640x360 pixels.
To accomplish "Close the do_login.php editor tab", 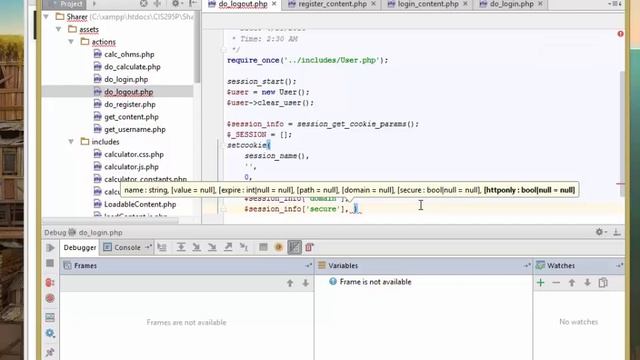I will pos(540,4).
